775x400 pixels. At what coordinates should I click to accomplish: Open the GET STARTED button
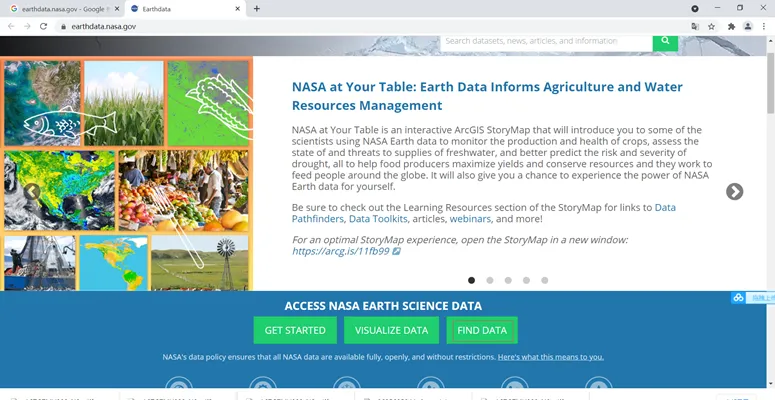pos(295,330)
